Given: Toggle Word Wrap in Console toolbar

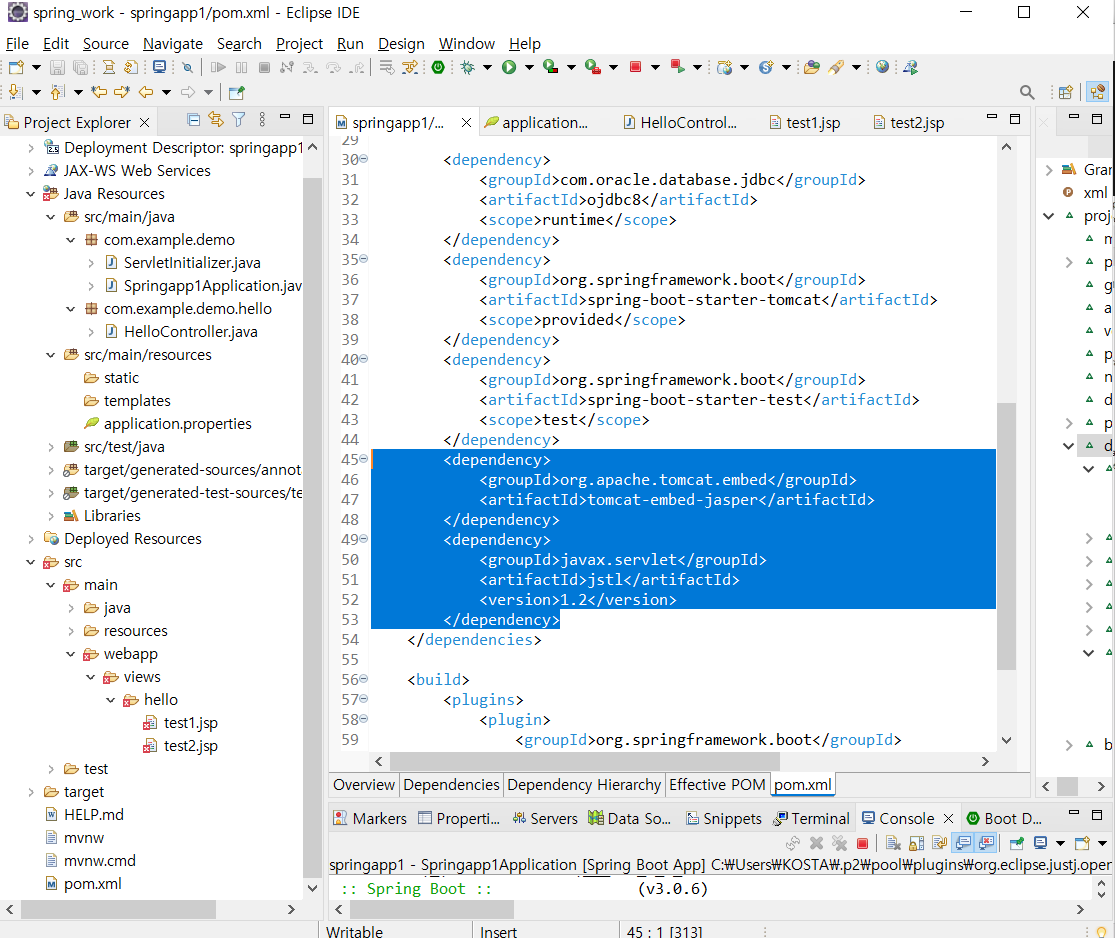Looking at the screenshot, I should coord(940,843).
